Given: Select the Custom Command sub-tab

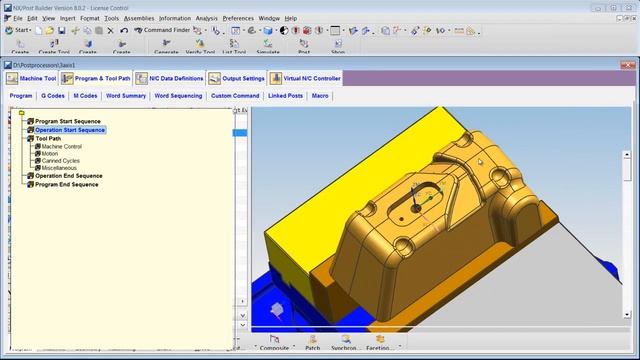Looking at the screenshot, I should tap(235, 96).
